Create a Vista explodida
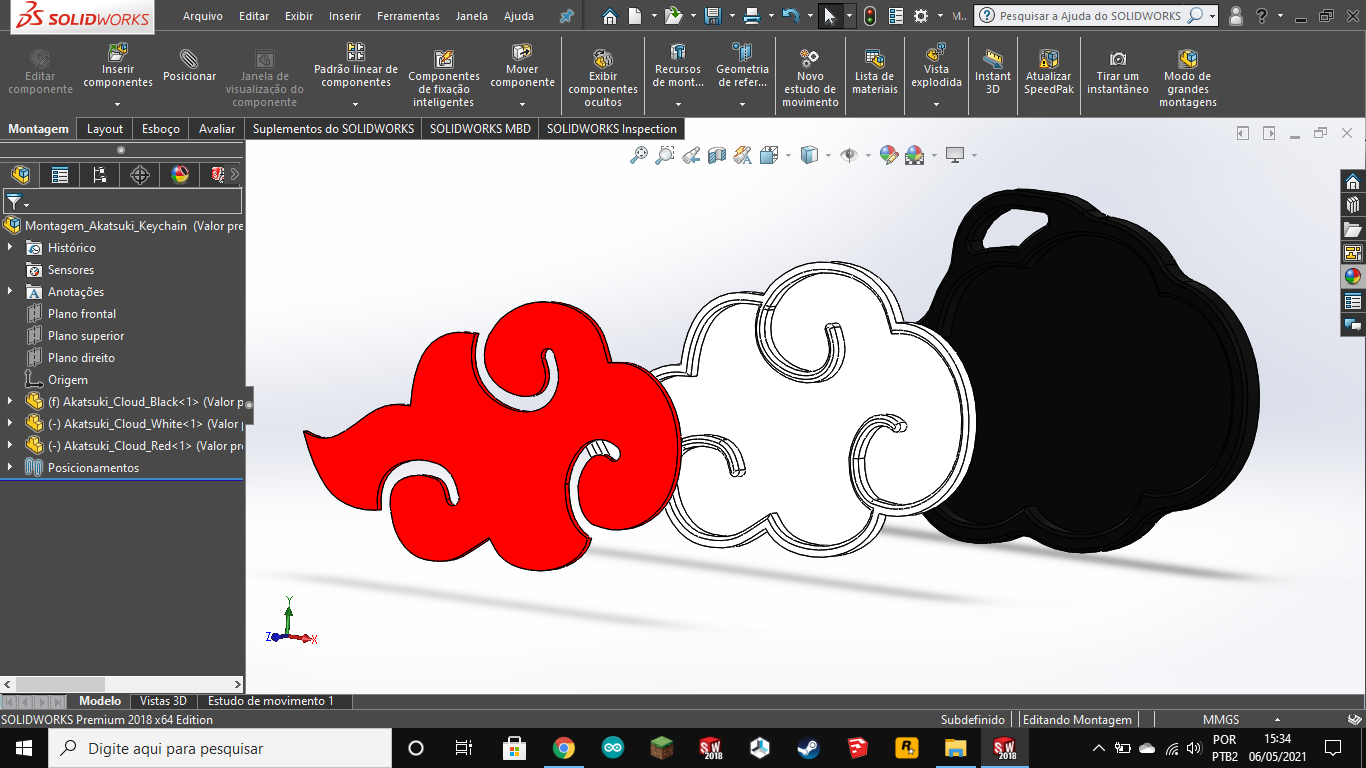 click(x=936, y=66)
